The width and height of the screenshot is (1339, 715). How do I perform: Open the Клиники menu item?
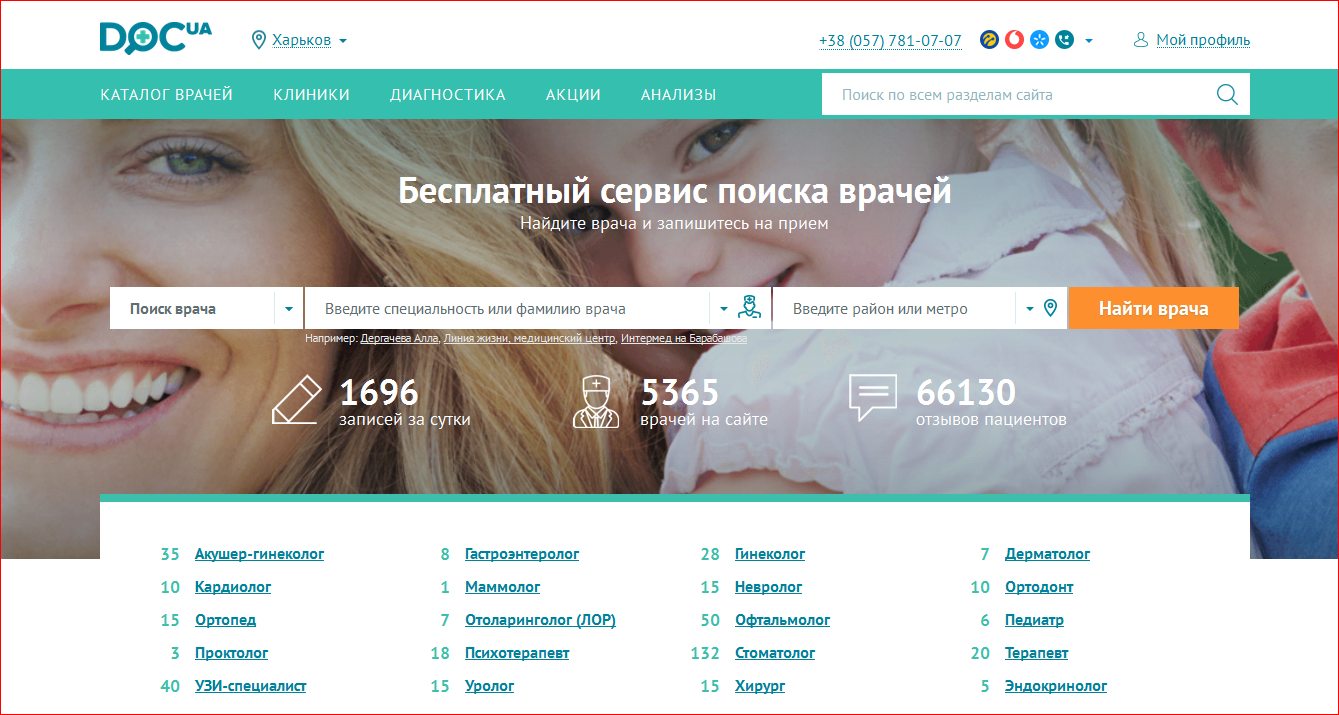pos(311,95)
